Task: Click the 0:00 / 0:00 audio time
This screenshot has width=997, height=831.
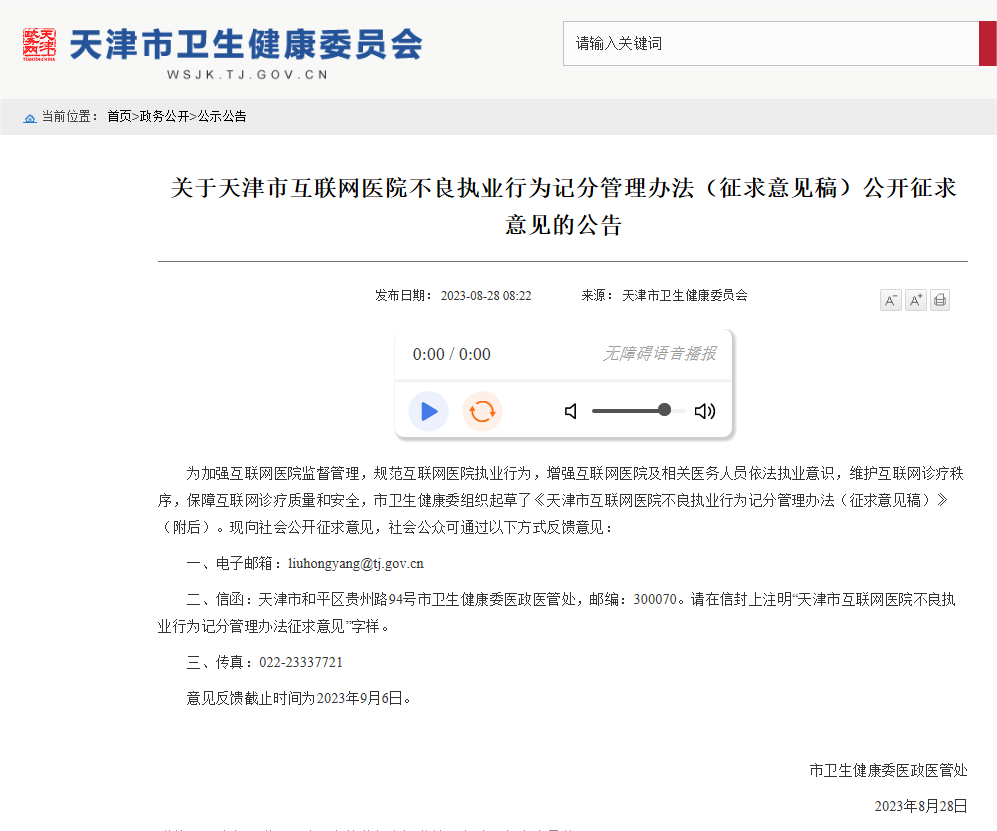Action: coord(451,354)
